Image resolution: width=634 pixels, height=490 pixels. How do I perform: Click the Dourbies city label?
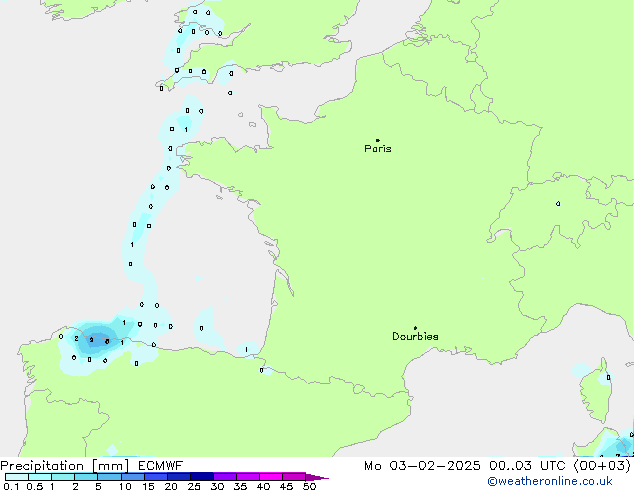tap(415, 336)
